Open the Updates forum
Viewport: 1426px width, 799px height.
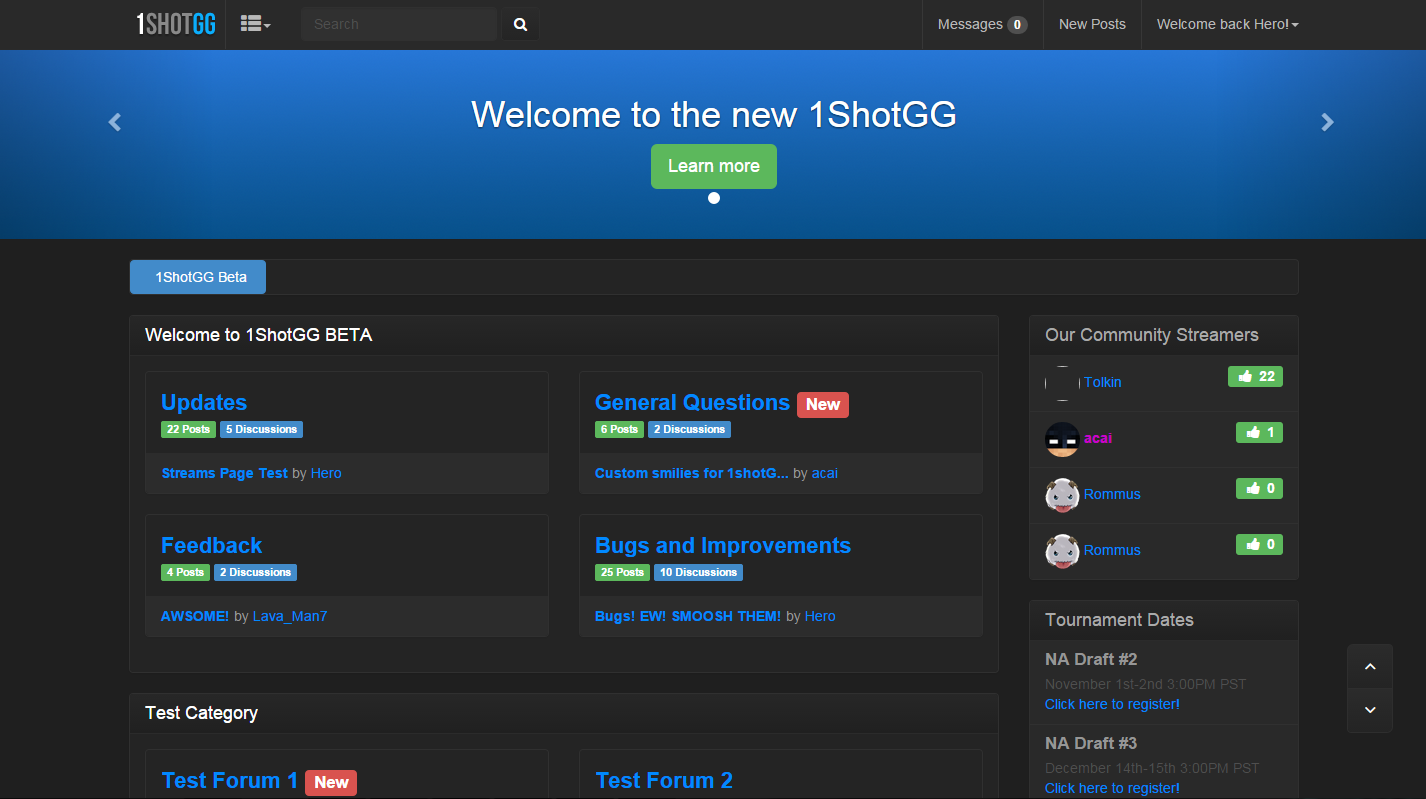coord(204,402)
